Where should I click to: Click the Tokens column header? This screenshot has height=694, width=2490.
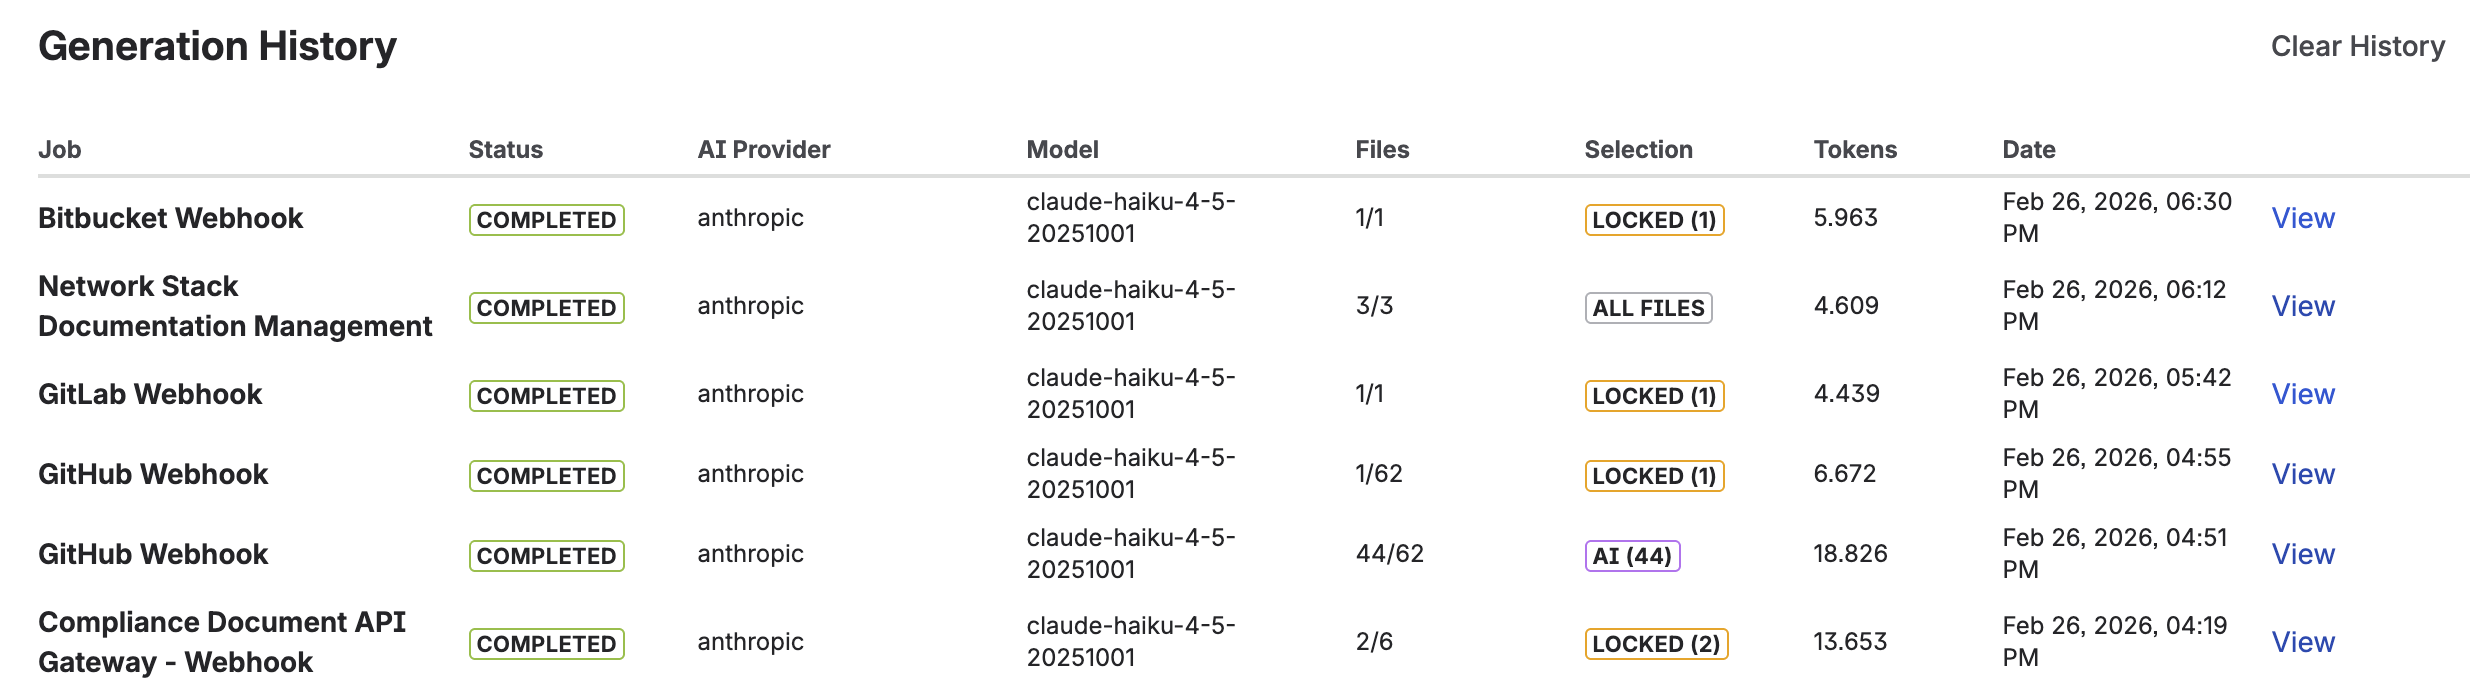pos(1855,150)
